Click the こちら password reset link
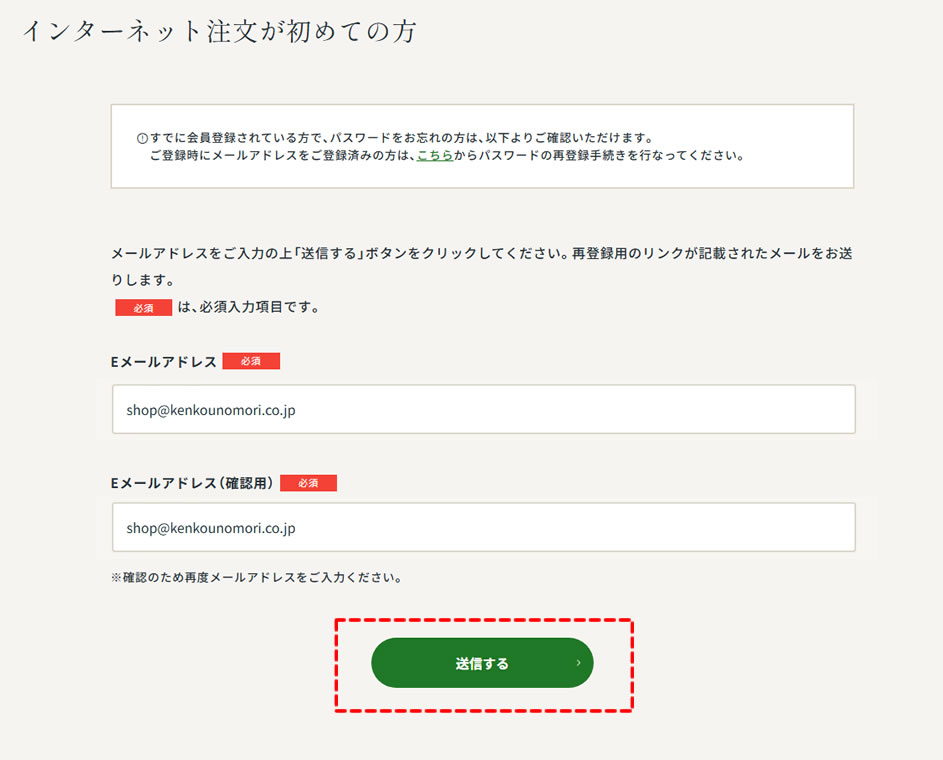The height and width of the screenshot is (760, 943). pyautogui.click(x=435, y=155)
